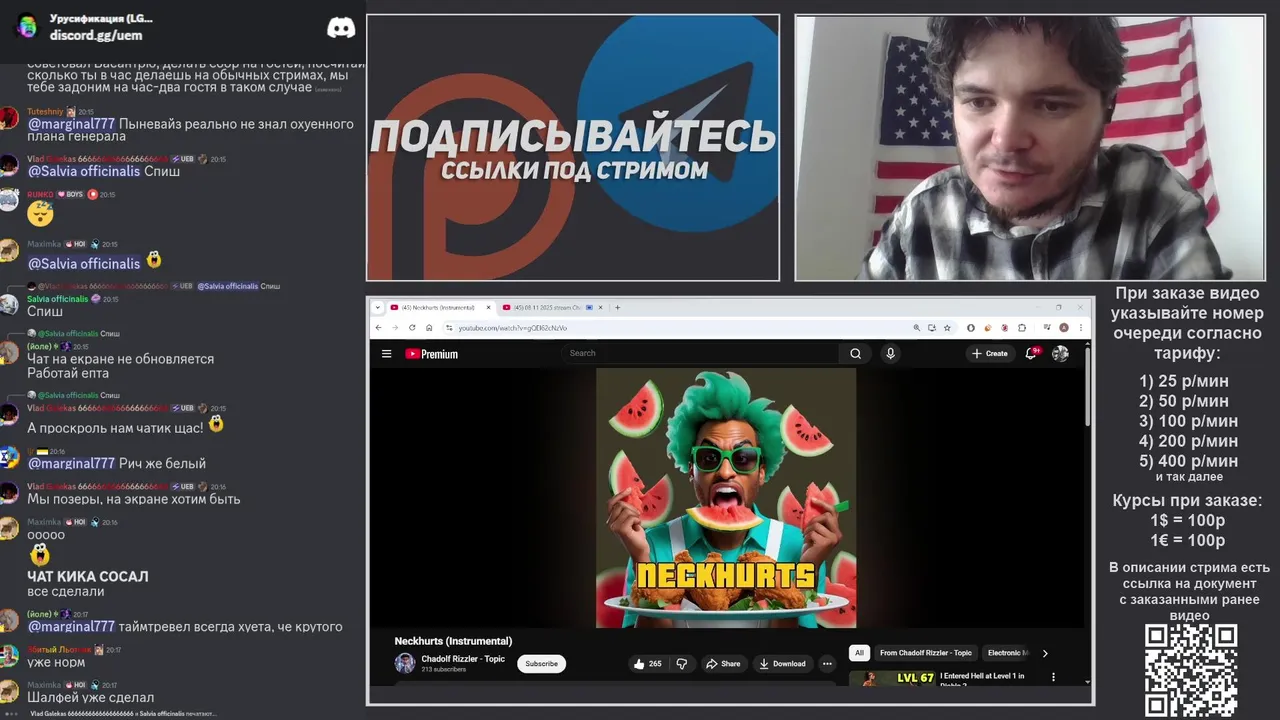1280x720 pixels.
Task: Click the YouTube search input field
Action: [702, 353]
